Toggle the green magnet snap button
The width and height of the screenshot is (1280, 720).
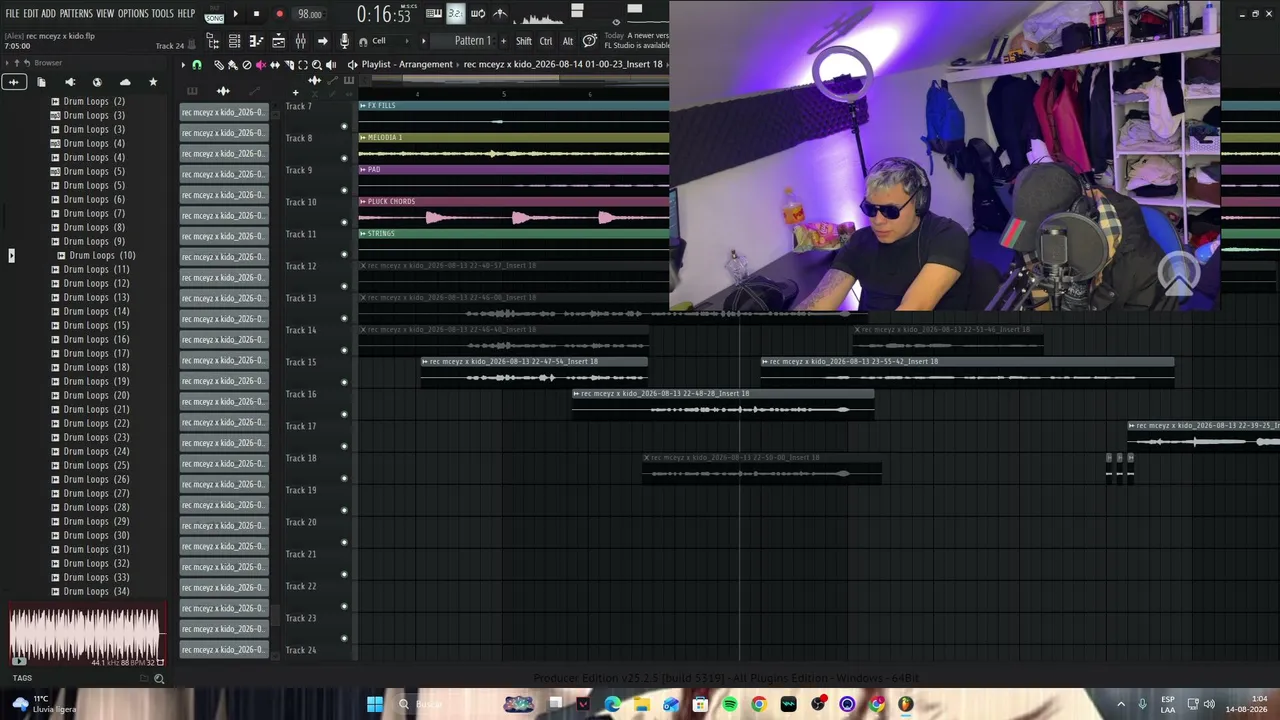197,65
